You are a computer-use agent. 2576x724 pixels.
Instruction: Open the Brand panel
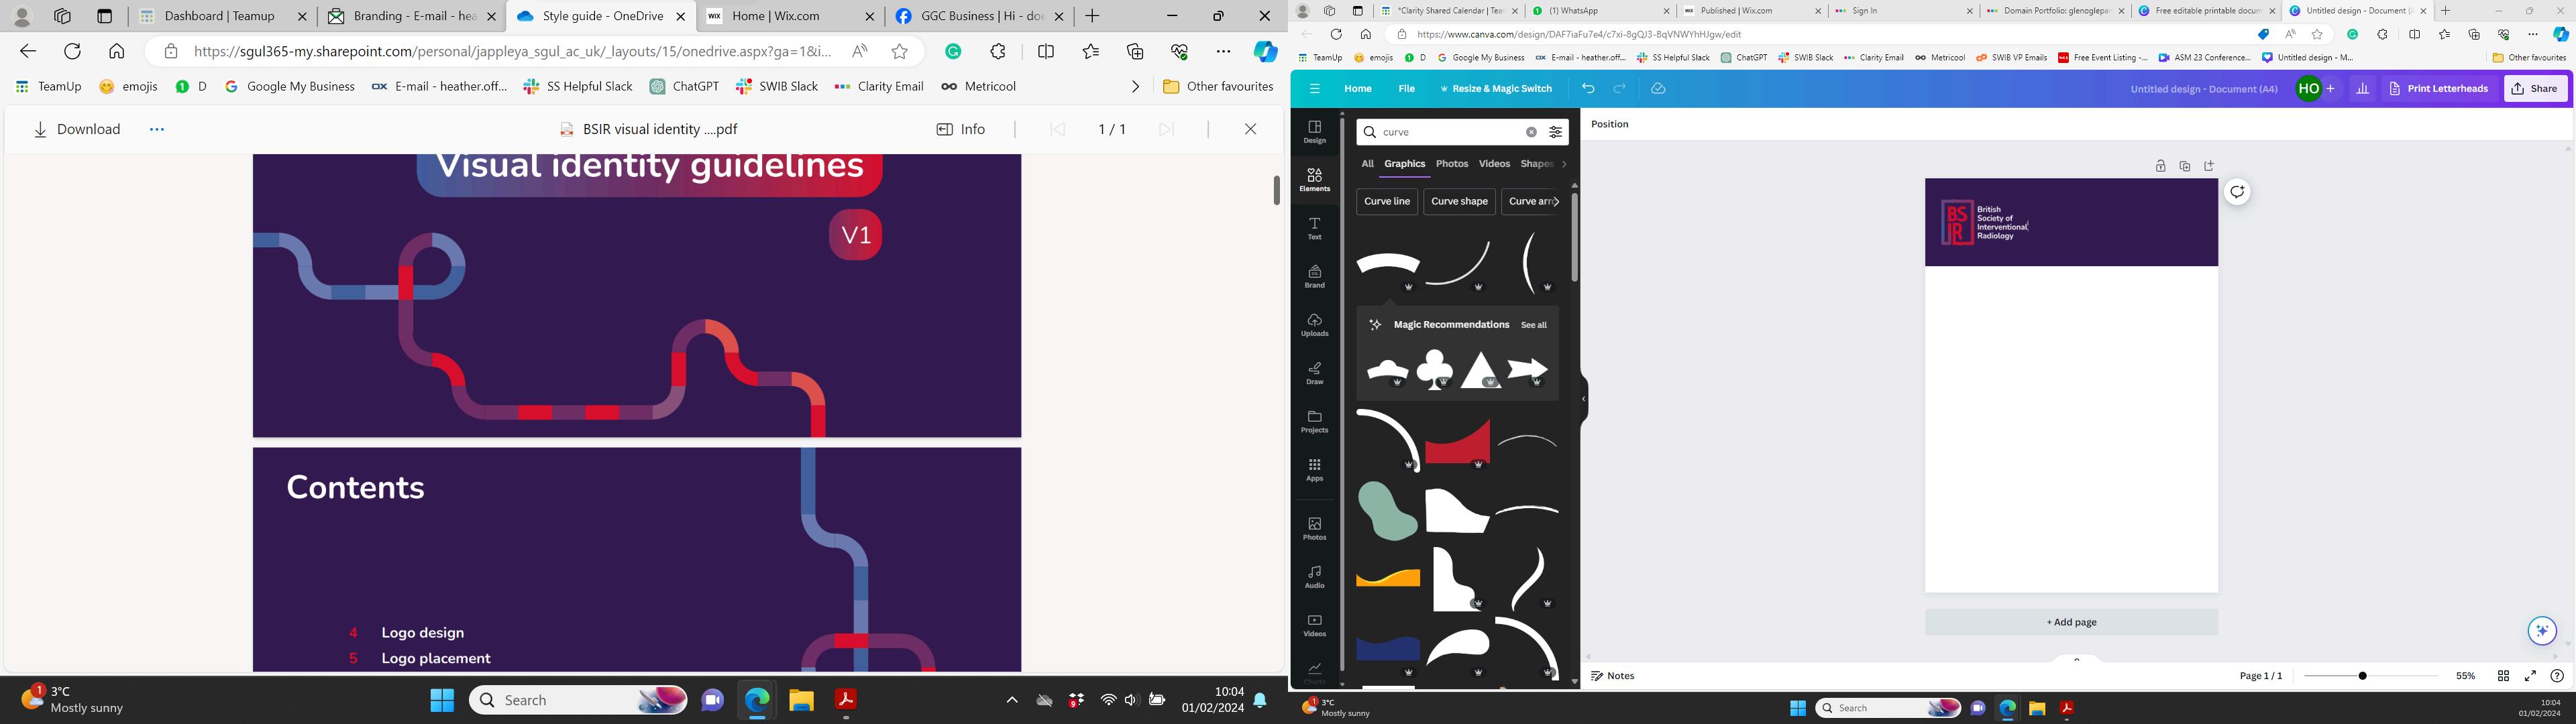pos(1314,276)
